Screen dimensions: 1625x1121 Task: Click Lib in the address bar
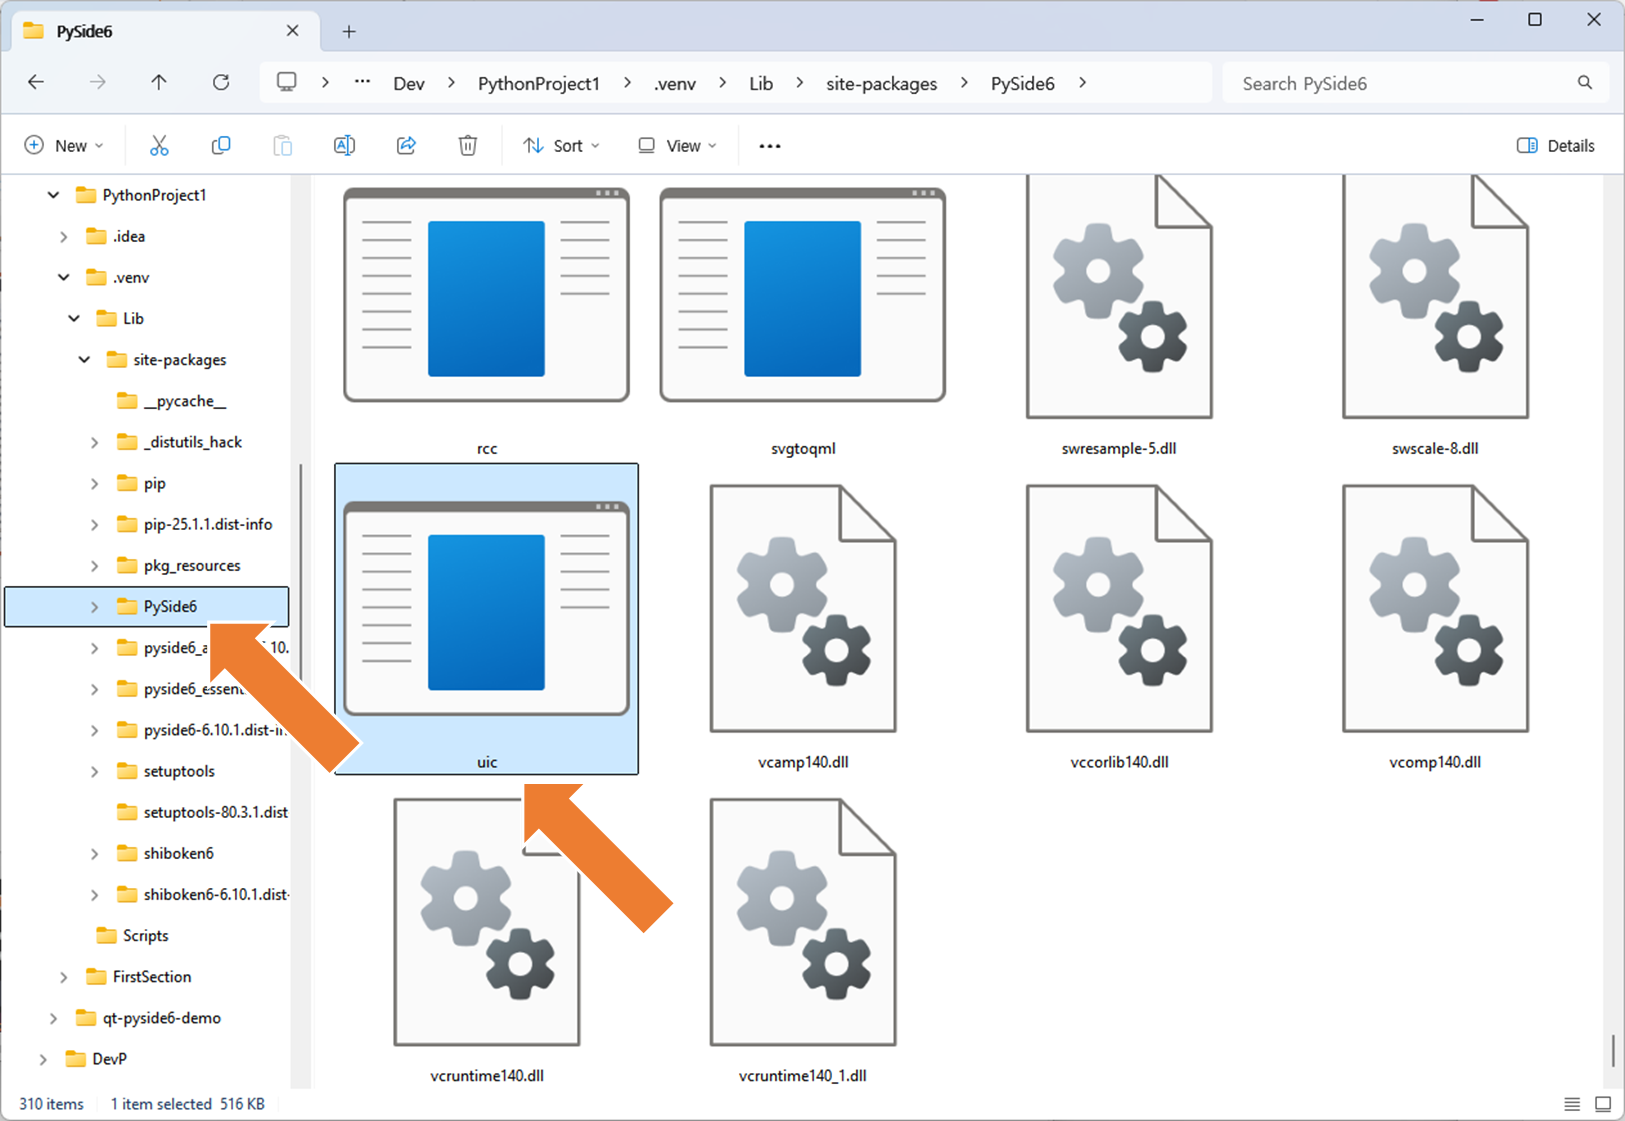(761, 83)
